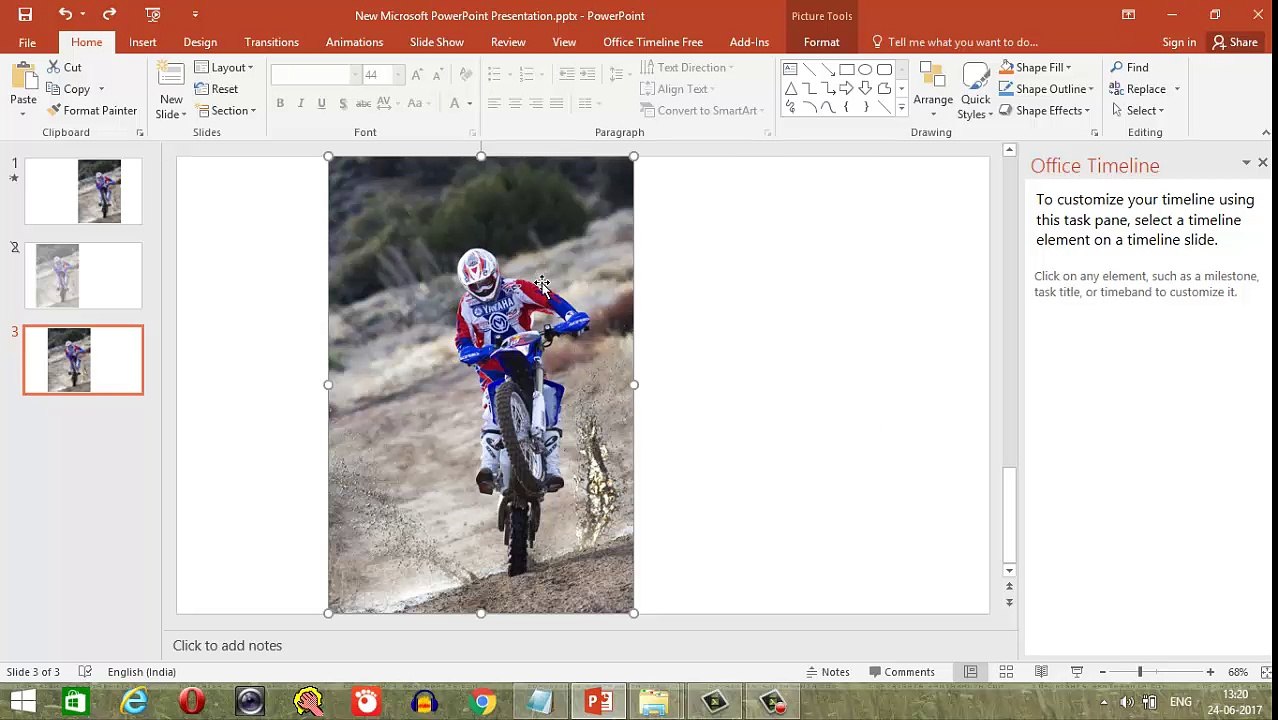The width and height of the screenshot is (1278, 720).
Task: Launch PowerPoint from the Windows taskbar
Action: coord(599,701)
